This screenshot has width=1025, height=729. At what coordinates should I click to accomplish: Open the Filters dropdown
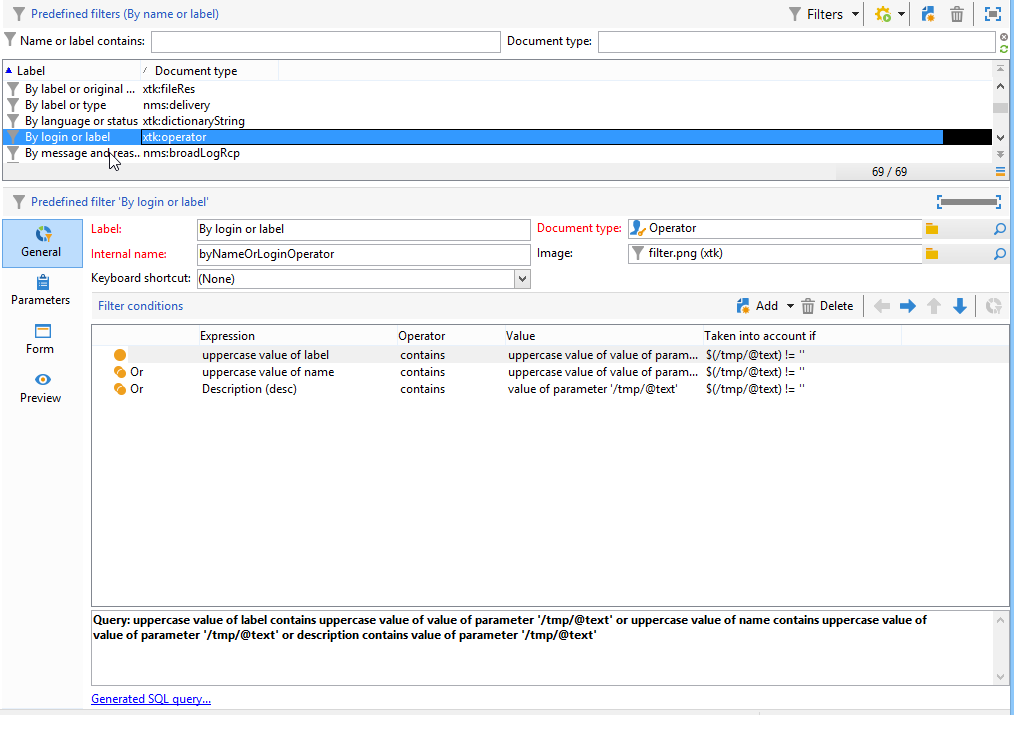(x=824, y=14)
